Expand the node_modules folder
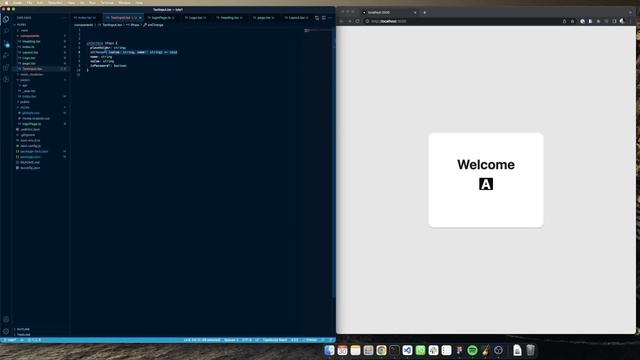This screenshot has height=360, width=640. 32,74
